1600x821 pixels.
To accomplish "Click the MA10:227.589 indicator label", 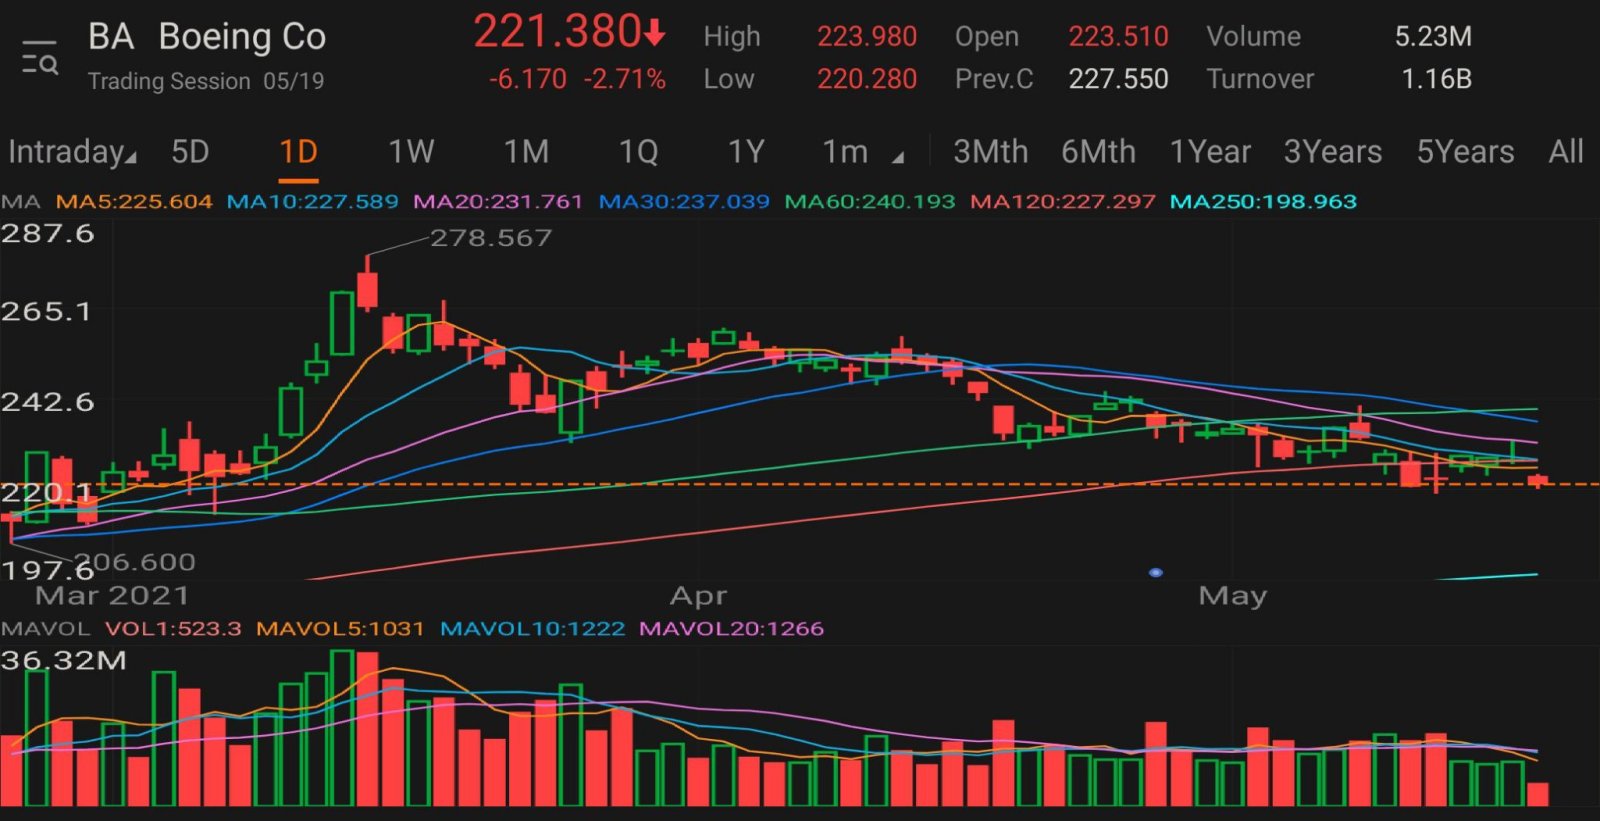I will click(x=312, y=201).
